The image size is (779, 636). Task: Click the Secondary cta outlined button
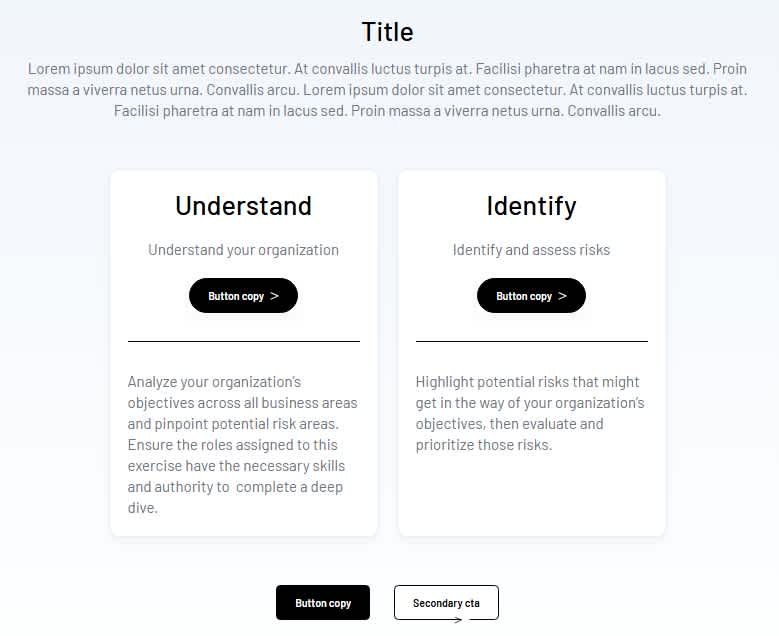(446, 603)
